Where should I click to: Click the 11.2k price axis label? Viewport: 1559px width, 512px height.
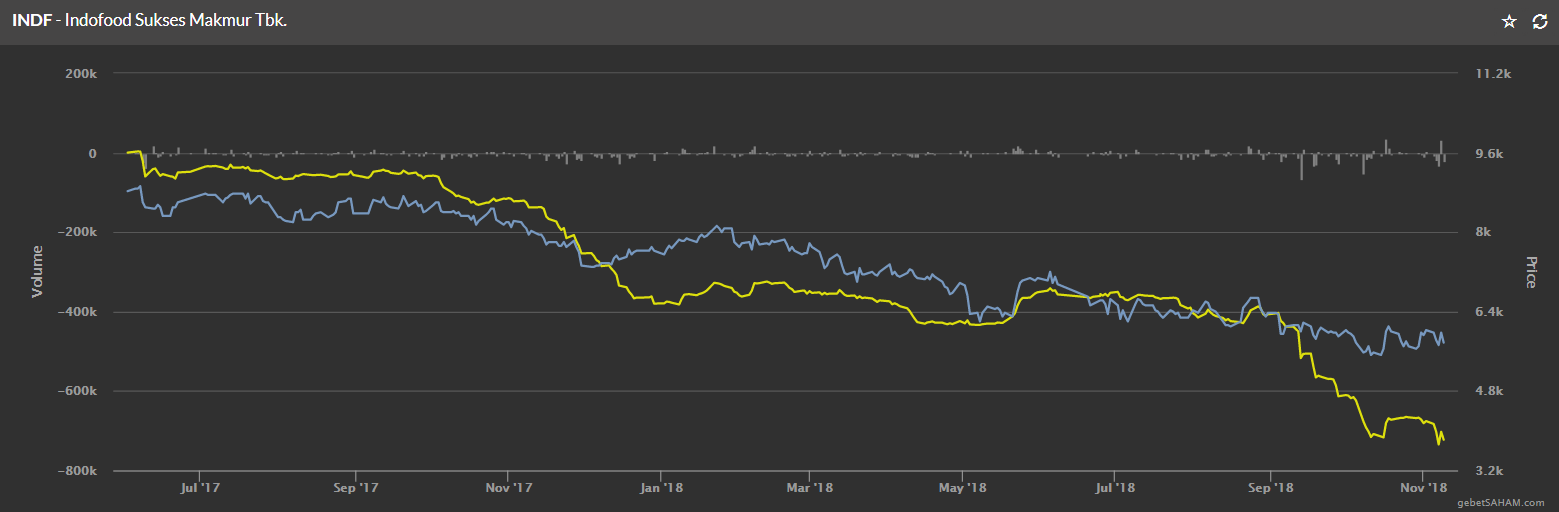[1492, 74]
